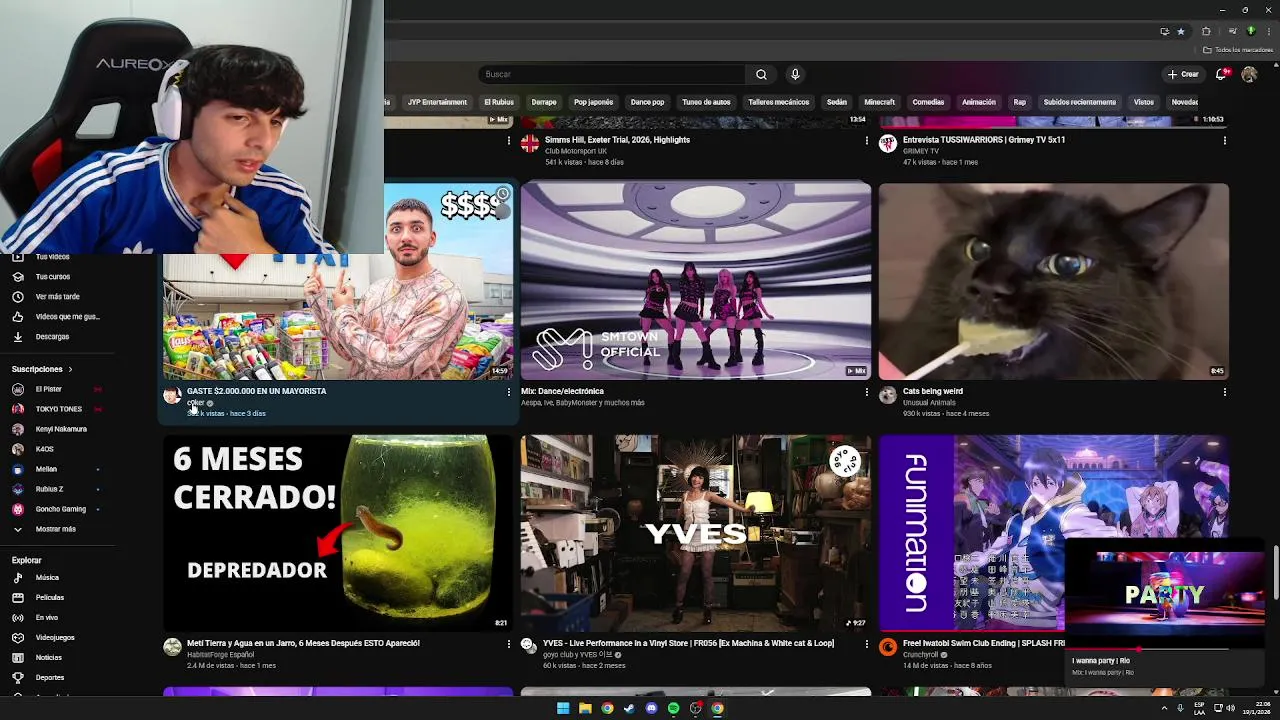The image size is (1280, 720).
Task: Click the YouTube search magnifier button
Action: [761, 74]
